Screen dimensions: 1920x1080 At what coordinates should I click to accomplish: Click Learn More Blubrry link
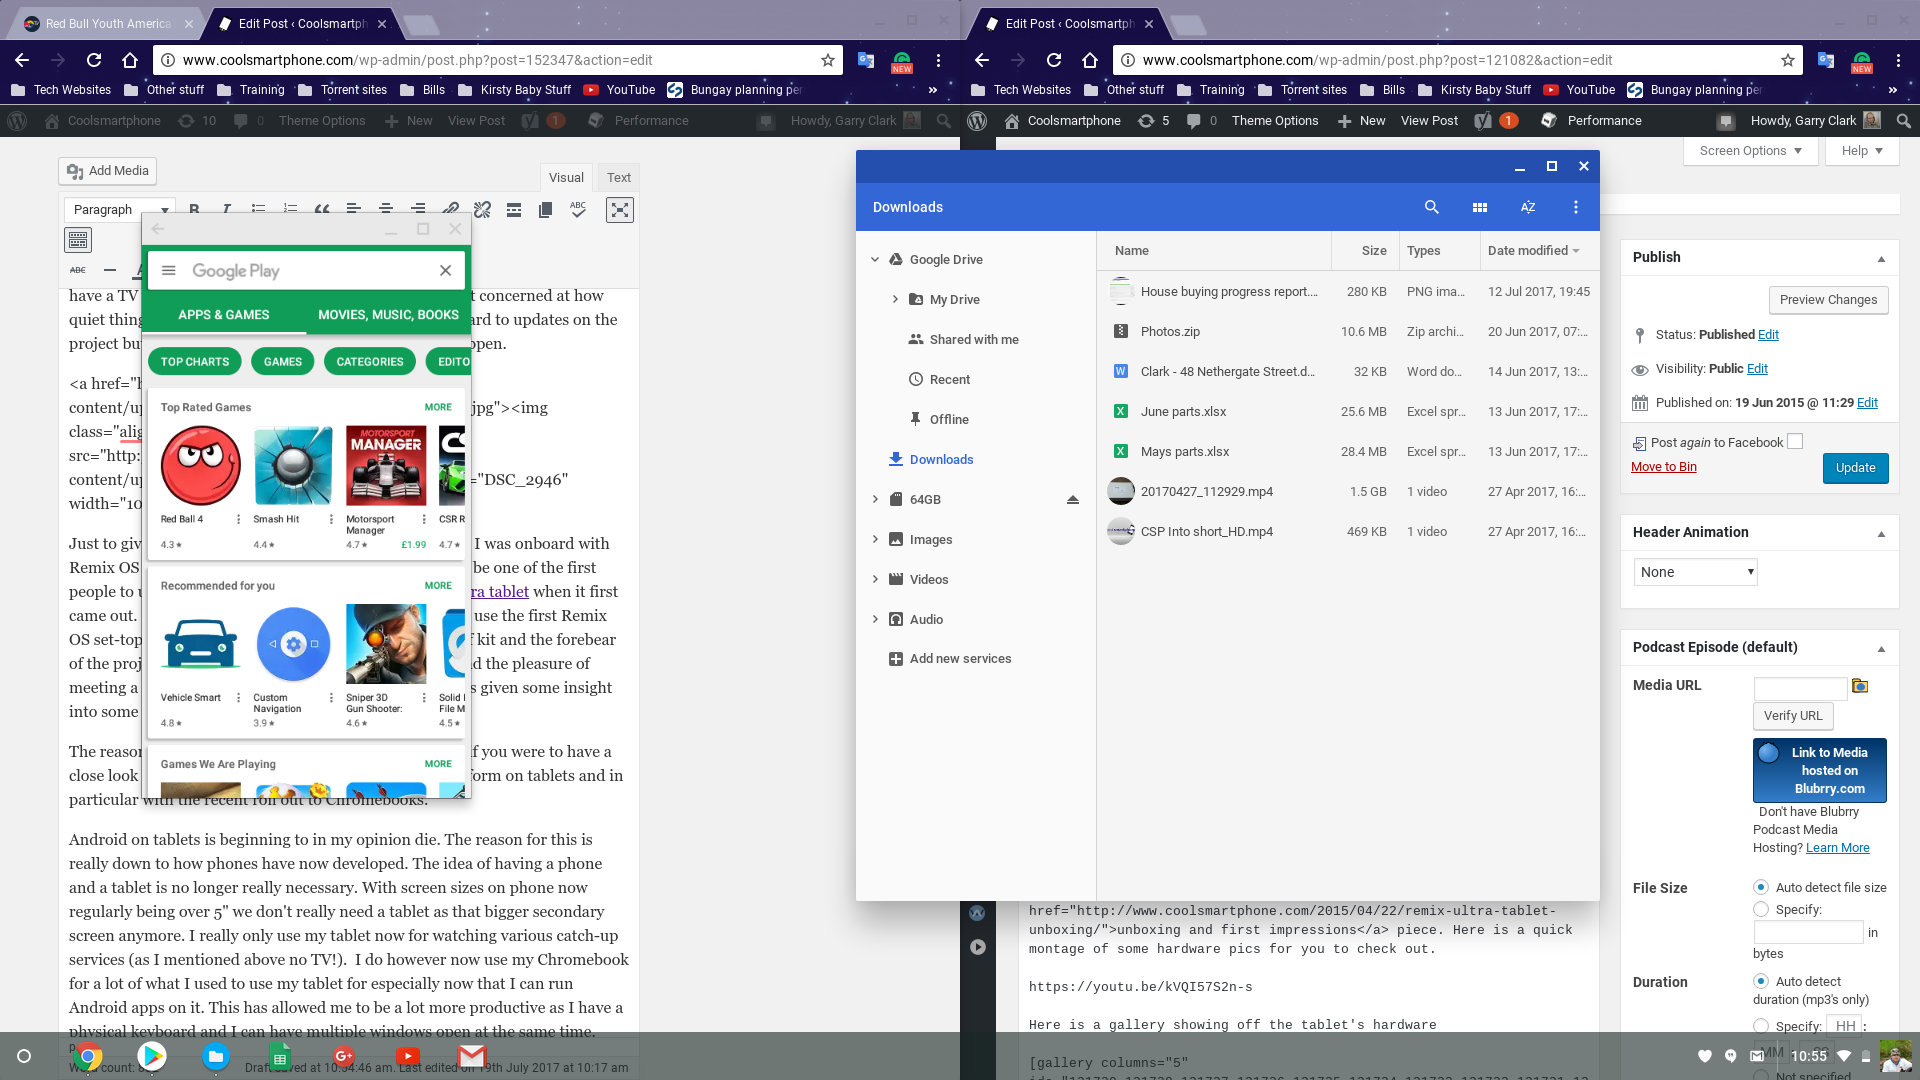1837,848
